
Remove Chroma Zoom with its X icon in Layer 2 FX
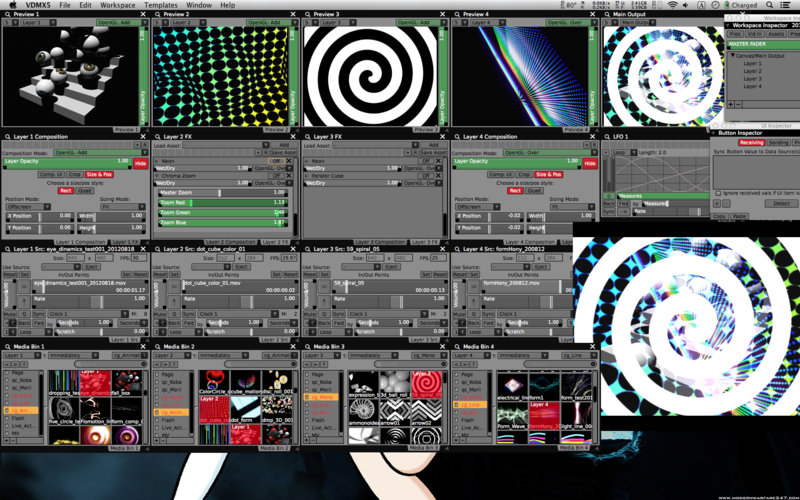289,176
